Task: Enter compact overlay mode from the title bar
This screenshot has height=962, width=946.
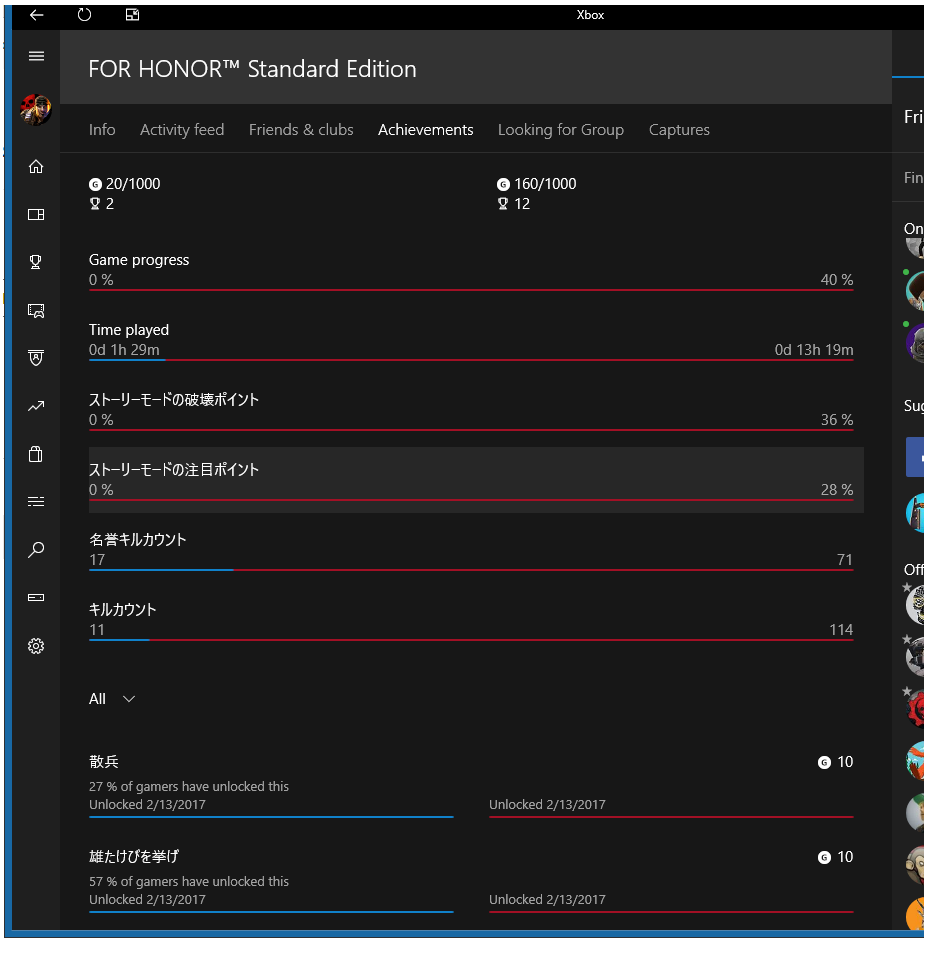Action: (131, 15)
